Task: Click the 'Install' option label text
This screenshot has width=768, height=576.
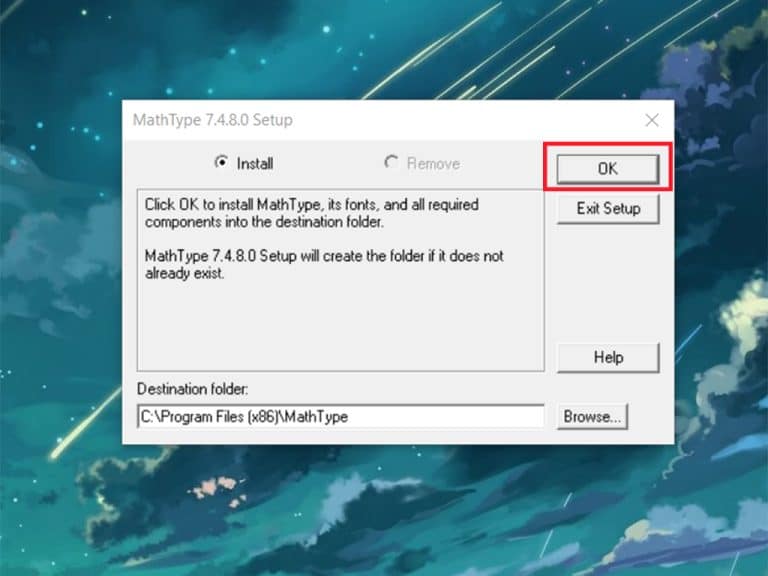Action: pos(255,164)
